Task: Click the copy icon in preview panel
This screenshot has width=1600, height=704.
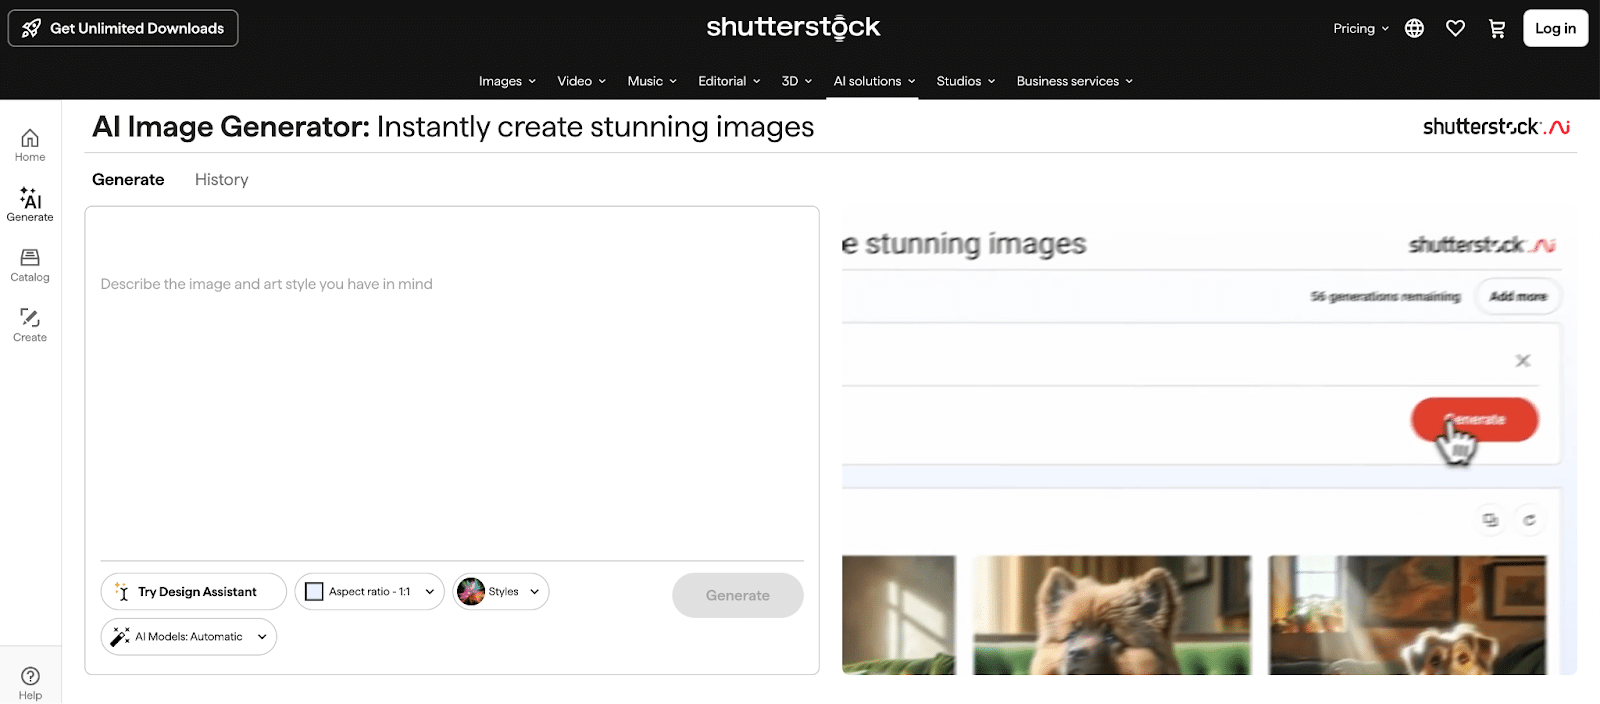Action: 1491,520
